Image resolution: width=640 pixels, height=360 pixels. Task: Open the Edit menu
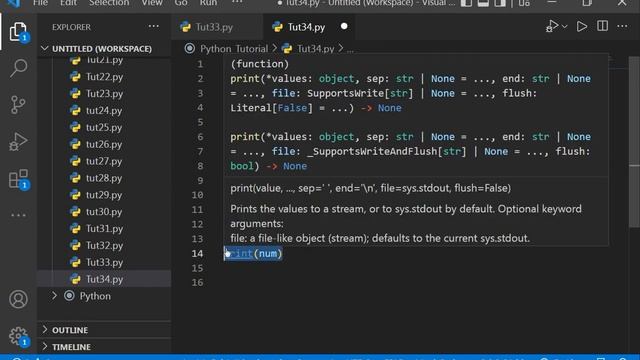[x=68, y=3]
